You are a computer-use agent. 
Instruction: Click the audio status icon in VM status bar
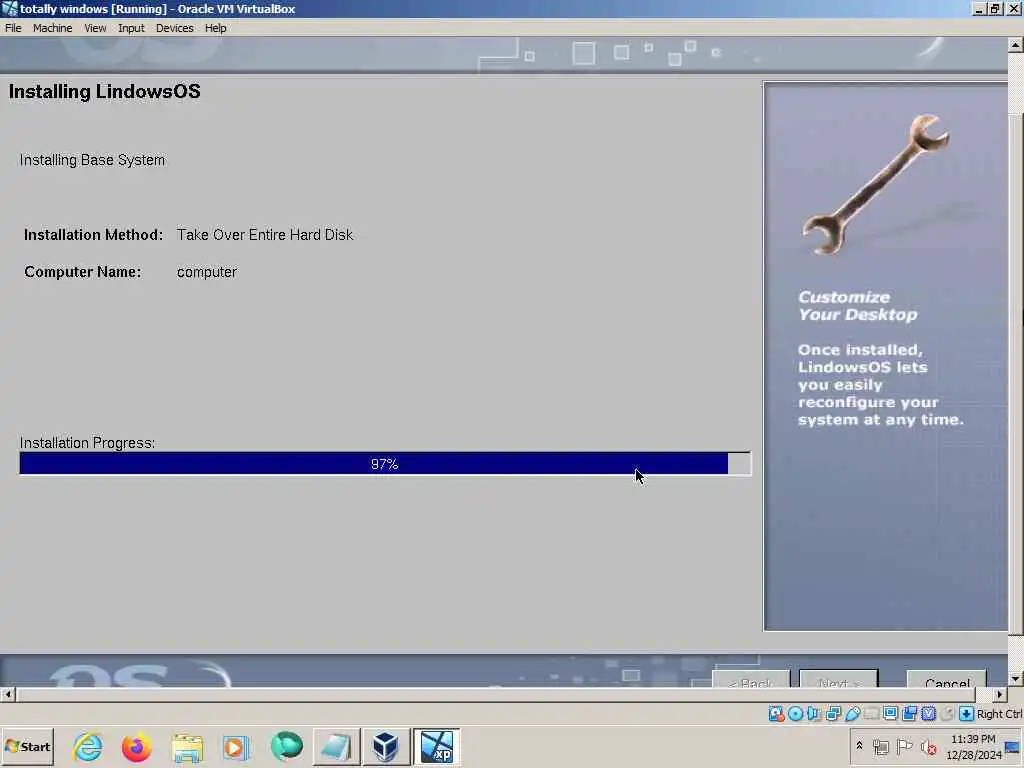click(x=814, y=714)
